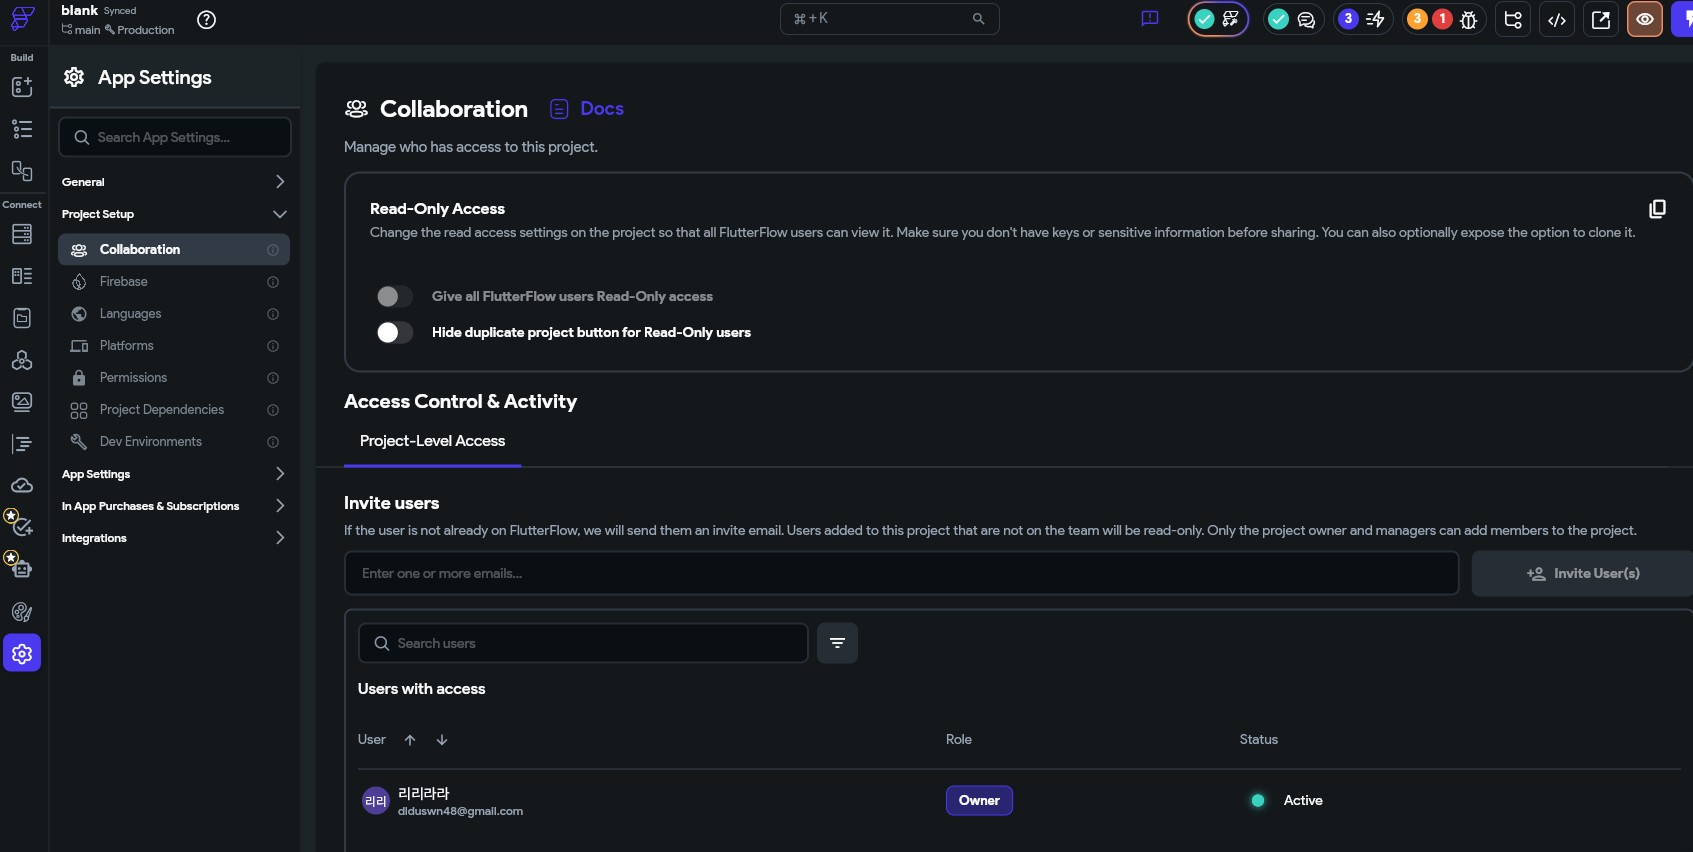Click the info icon on Project Dependencies row

point(273,410)
